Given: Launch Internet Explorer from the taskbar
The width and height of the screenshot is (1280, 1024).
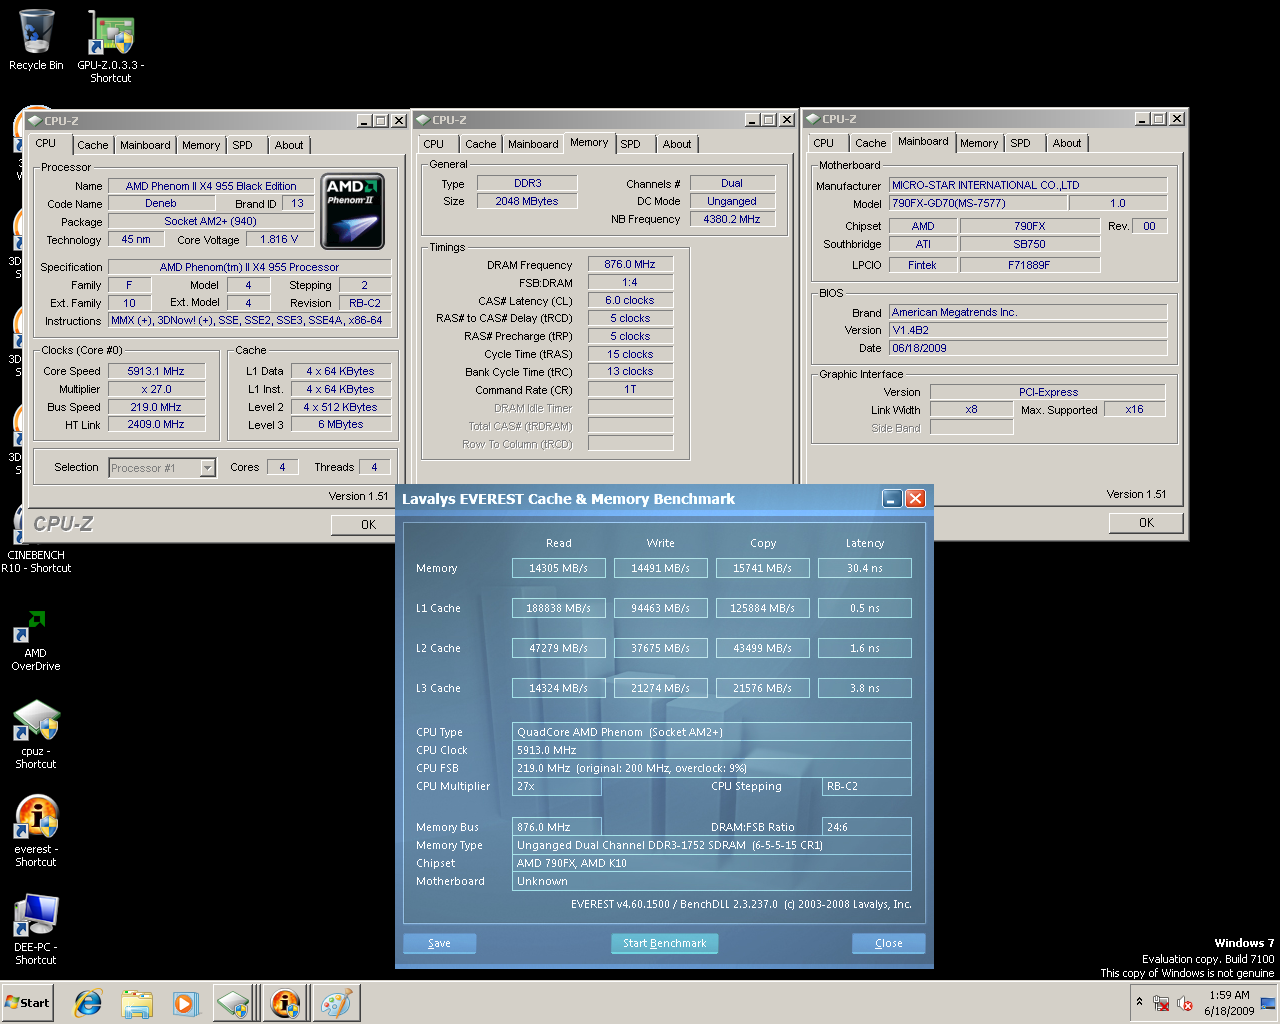Looking at the screenshot, I should coord(89,1003).
